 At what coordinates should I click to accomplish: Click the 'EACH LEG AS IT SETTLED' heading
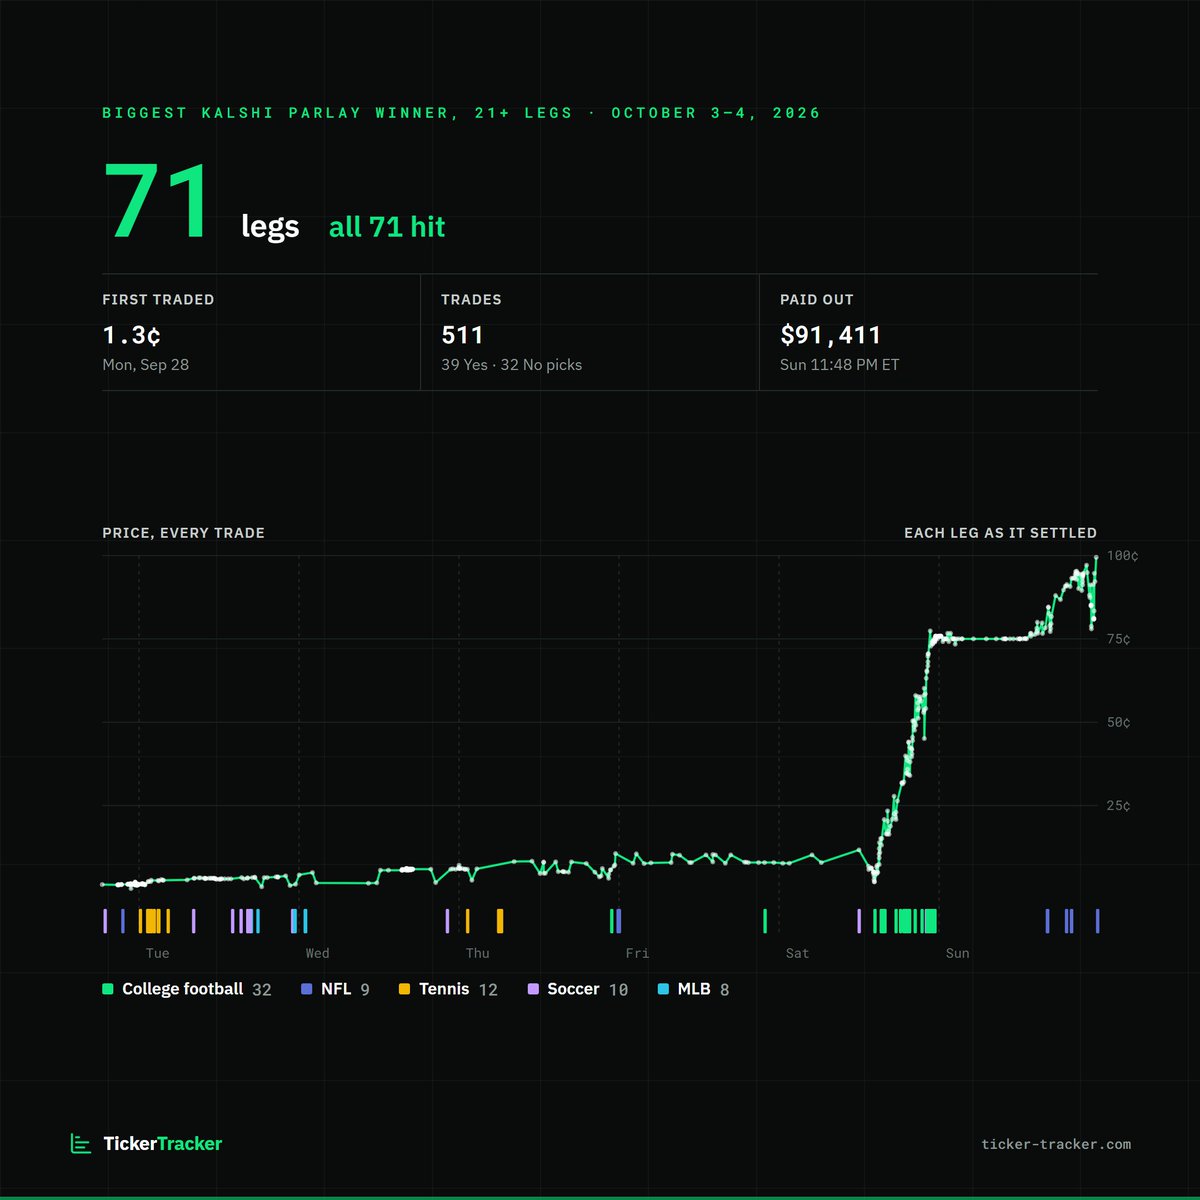(x=1000, y=533)
